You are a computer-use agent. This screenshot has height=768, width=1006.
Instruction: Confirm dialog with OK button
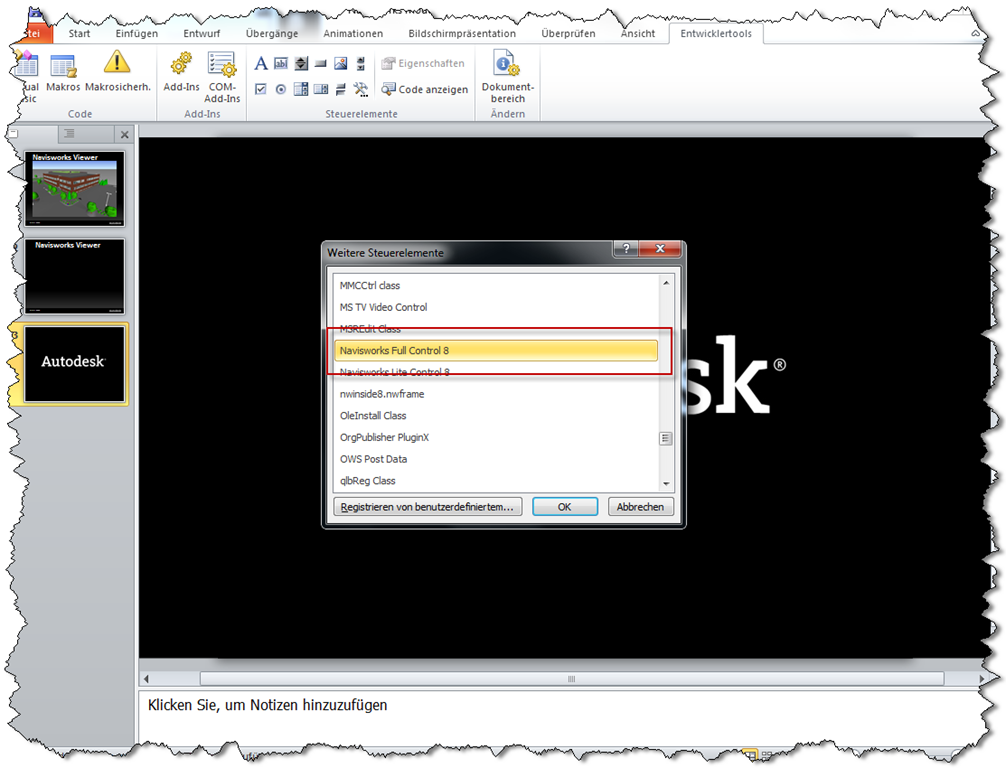pyautogui.click(x=564, y=507)
